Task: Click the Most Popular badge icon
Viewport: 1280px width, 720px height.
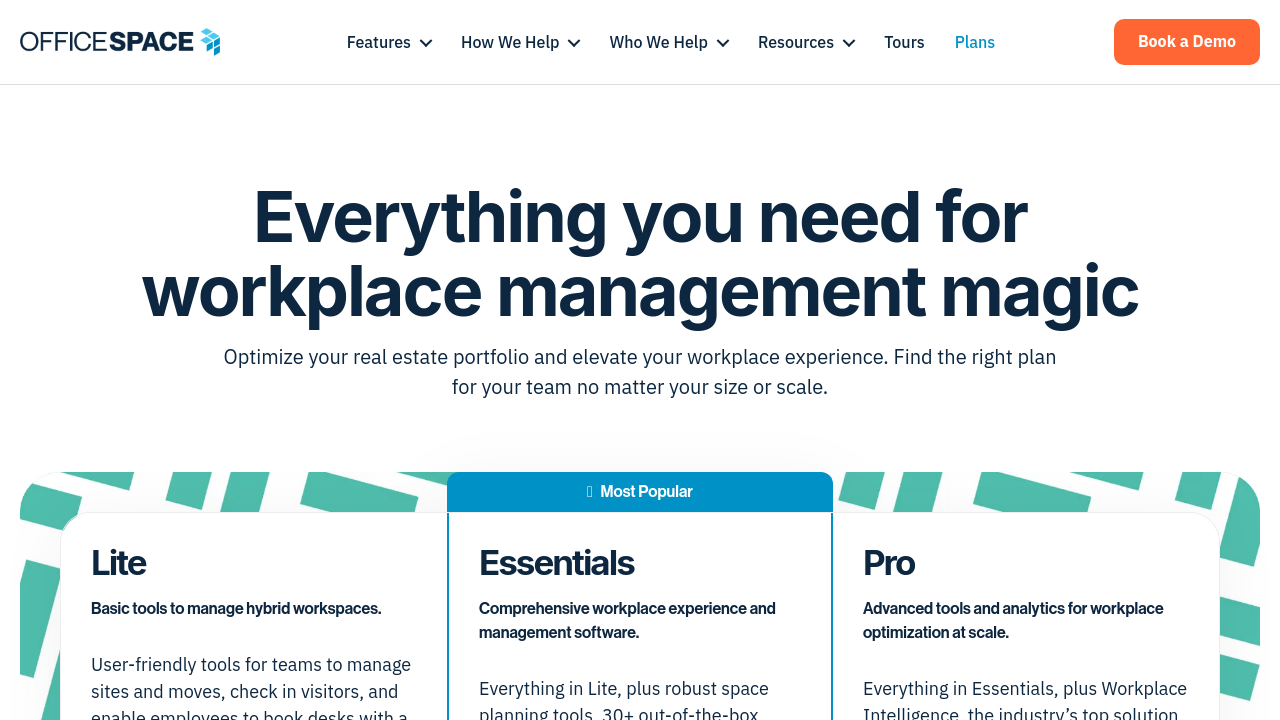Action: [x=590, y=492]
